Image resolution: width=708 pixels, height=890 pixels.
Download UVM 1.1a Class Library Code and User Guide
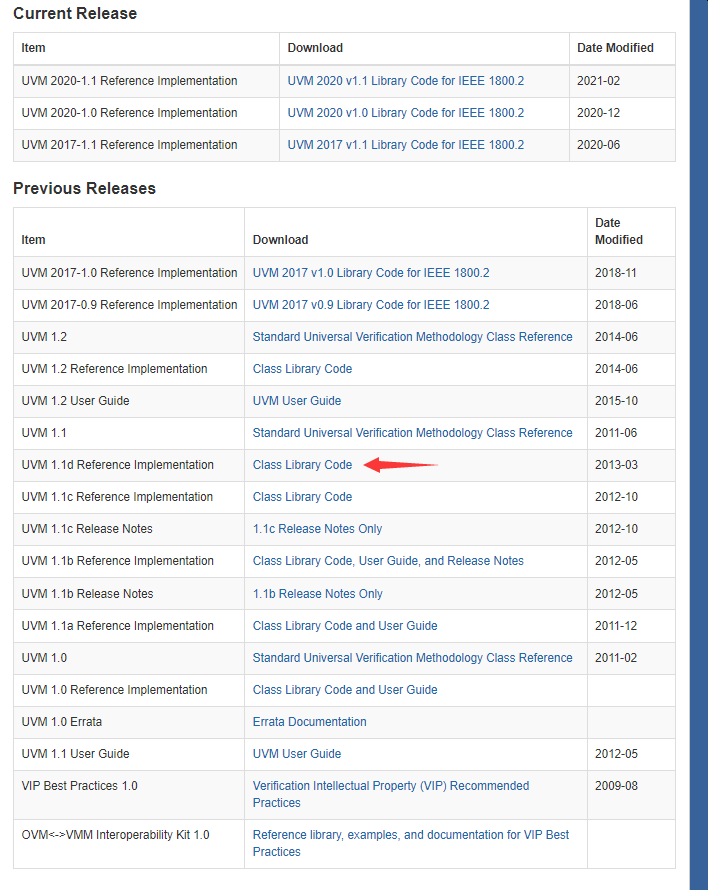point(345,625)
